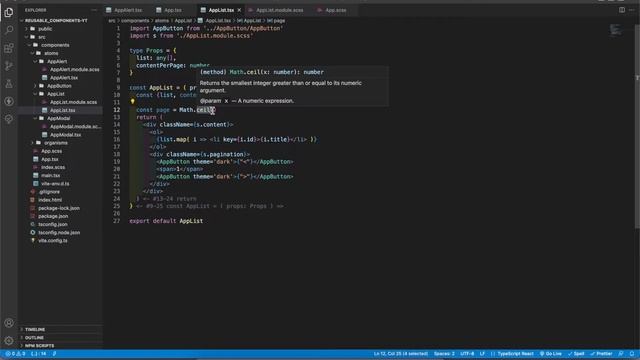Click the Spell status bar item
Viewport: 640px width, 360px height.
(576, 354)
